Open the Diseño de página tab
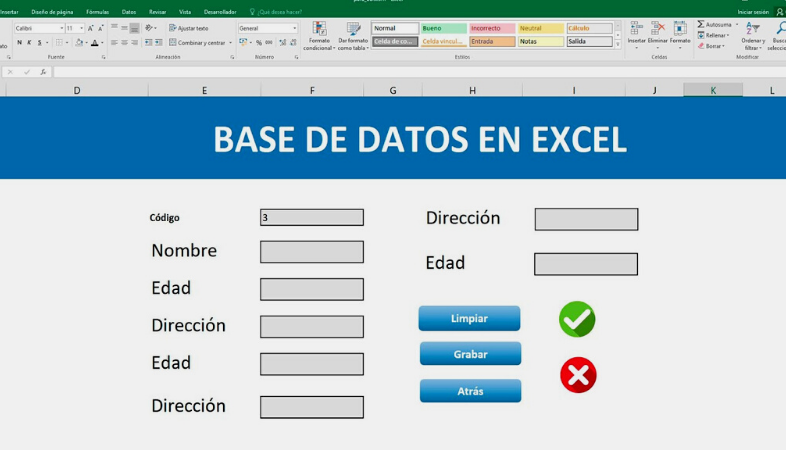This screenshot has width=786, height=450. [x=52, y=12]
